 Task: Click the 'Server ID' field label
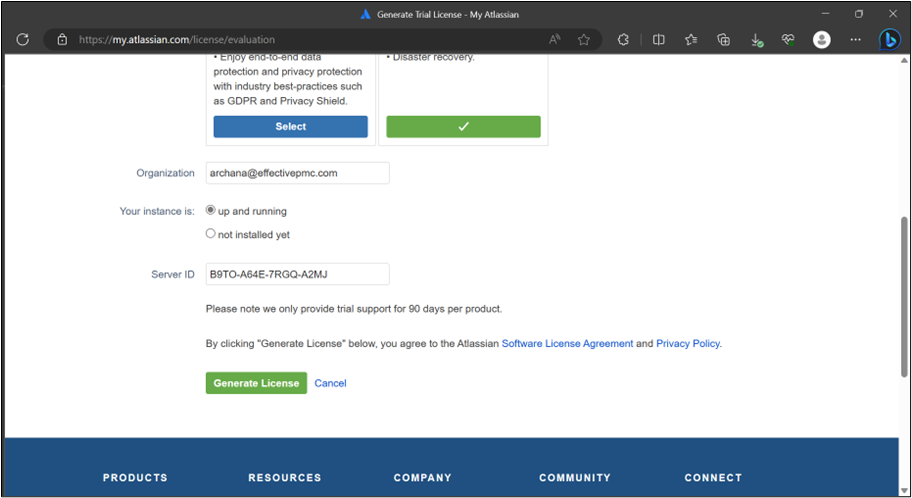173,274
